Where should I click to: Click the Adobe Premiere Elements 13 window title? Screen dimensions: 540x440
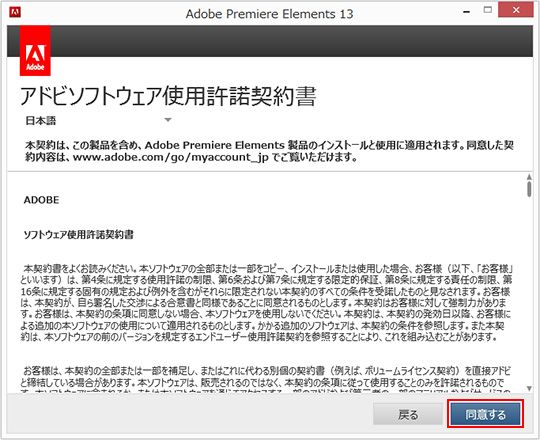[269, 14]
